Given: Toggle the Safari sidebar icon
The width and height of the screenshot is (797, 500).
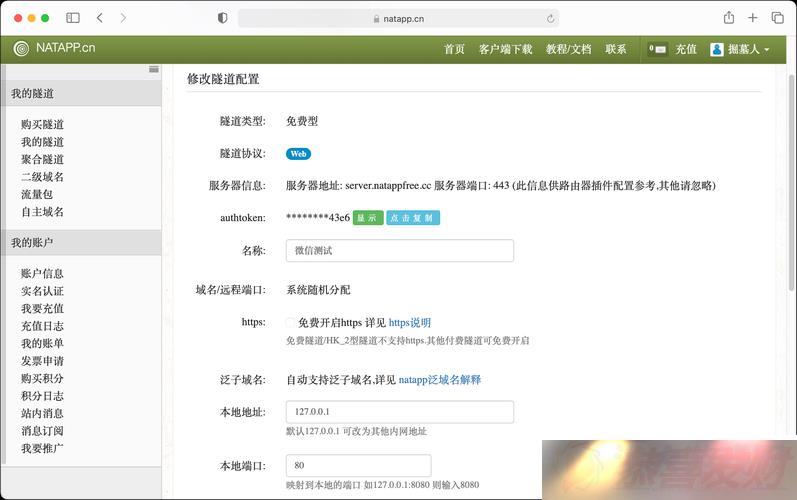Looking at the screenshot, I should (73, 18).
